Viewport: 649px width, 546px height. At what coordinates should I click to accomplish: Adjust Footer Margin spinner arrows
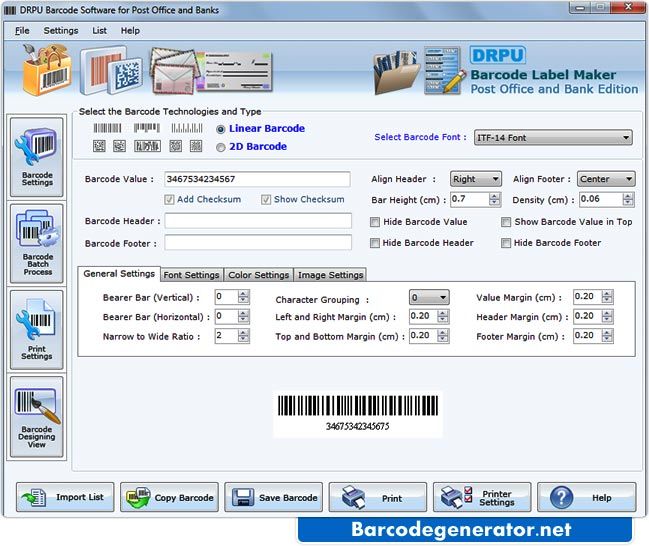click(x=607, y=336)
